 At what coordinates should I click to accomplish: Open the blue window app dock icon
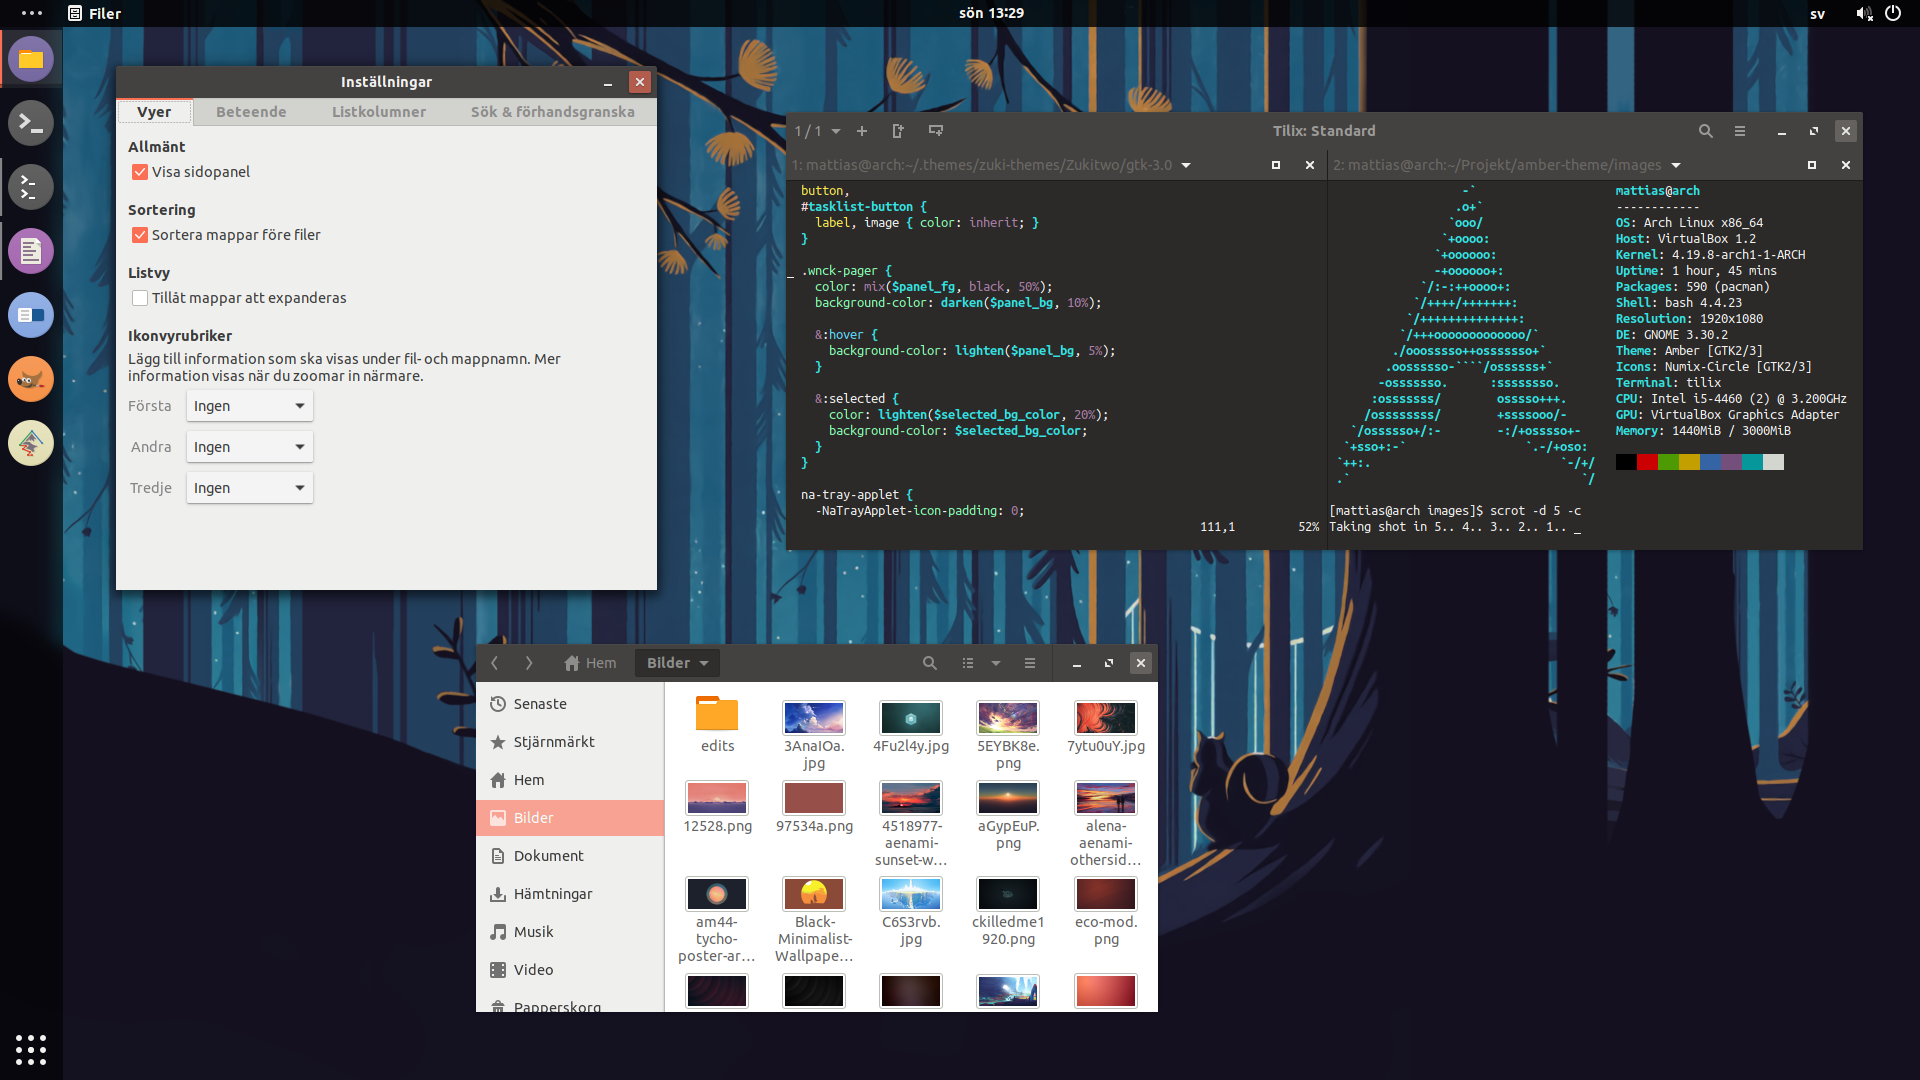pyautogui.click(x=31, y=315)
